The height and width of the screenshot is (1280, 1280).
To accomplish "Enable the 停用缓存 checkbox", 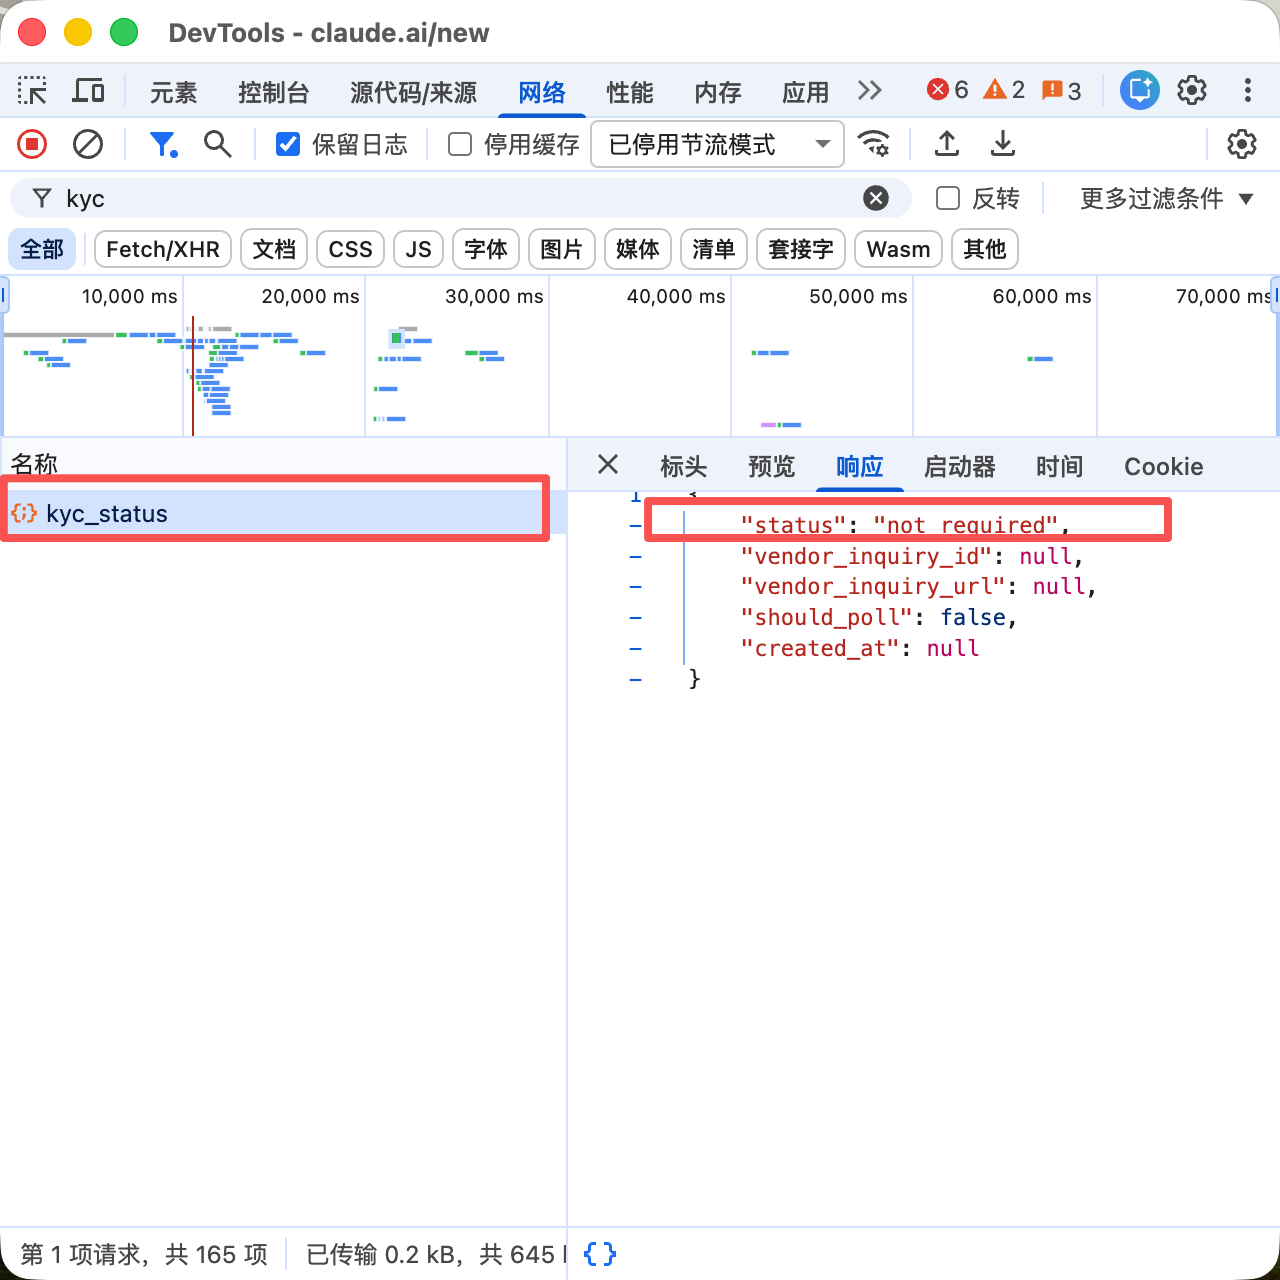I will 460,145.
